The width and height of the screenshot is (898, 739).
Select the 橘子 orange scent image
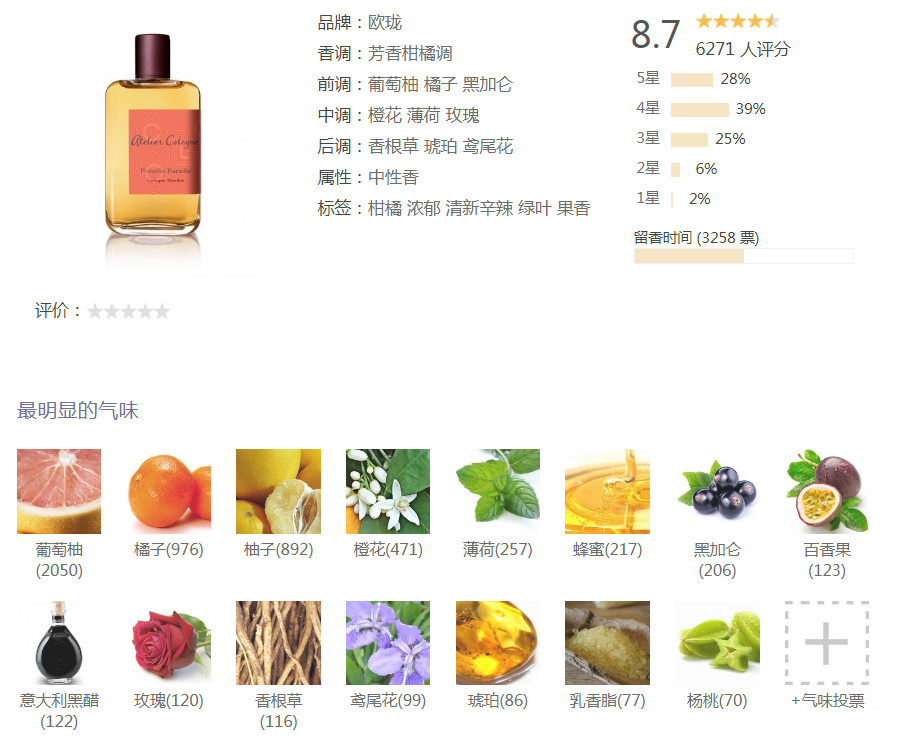(168, 491)
